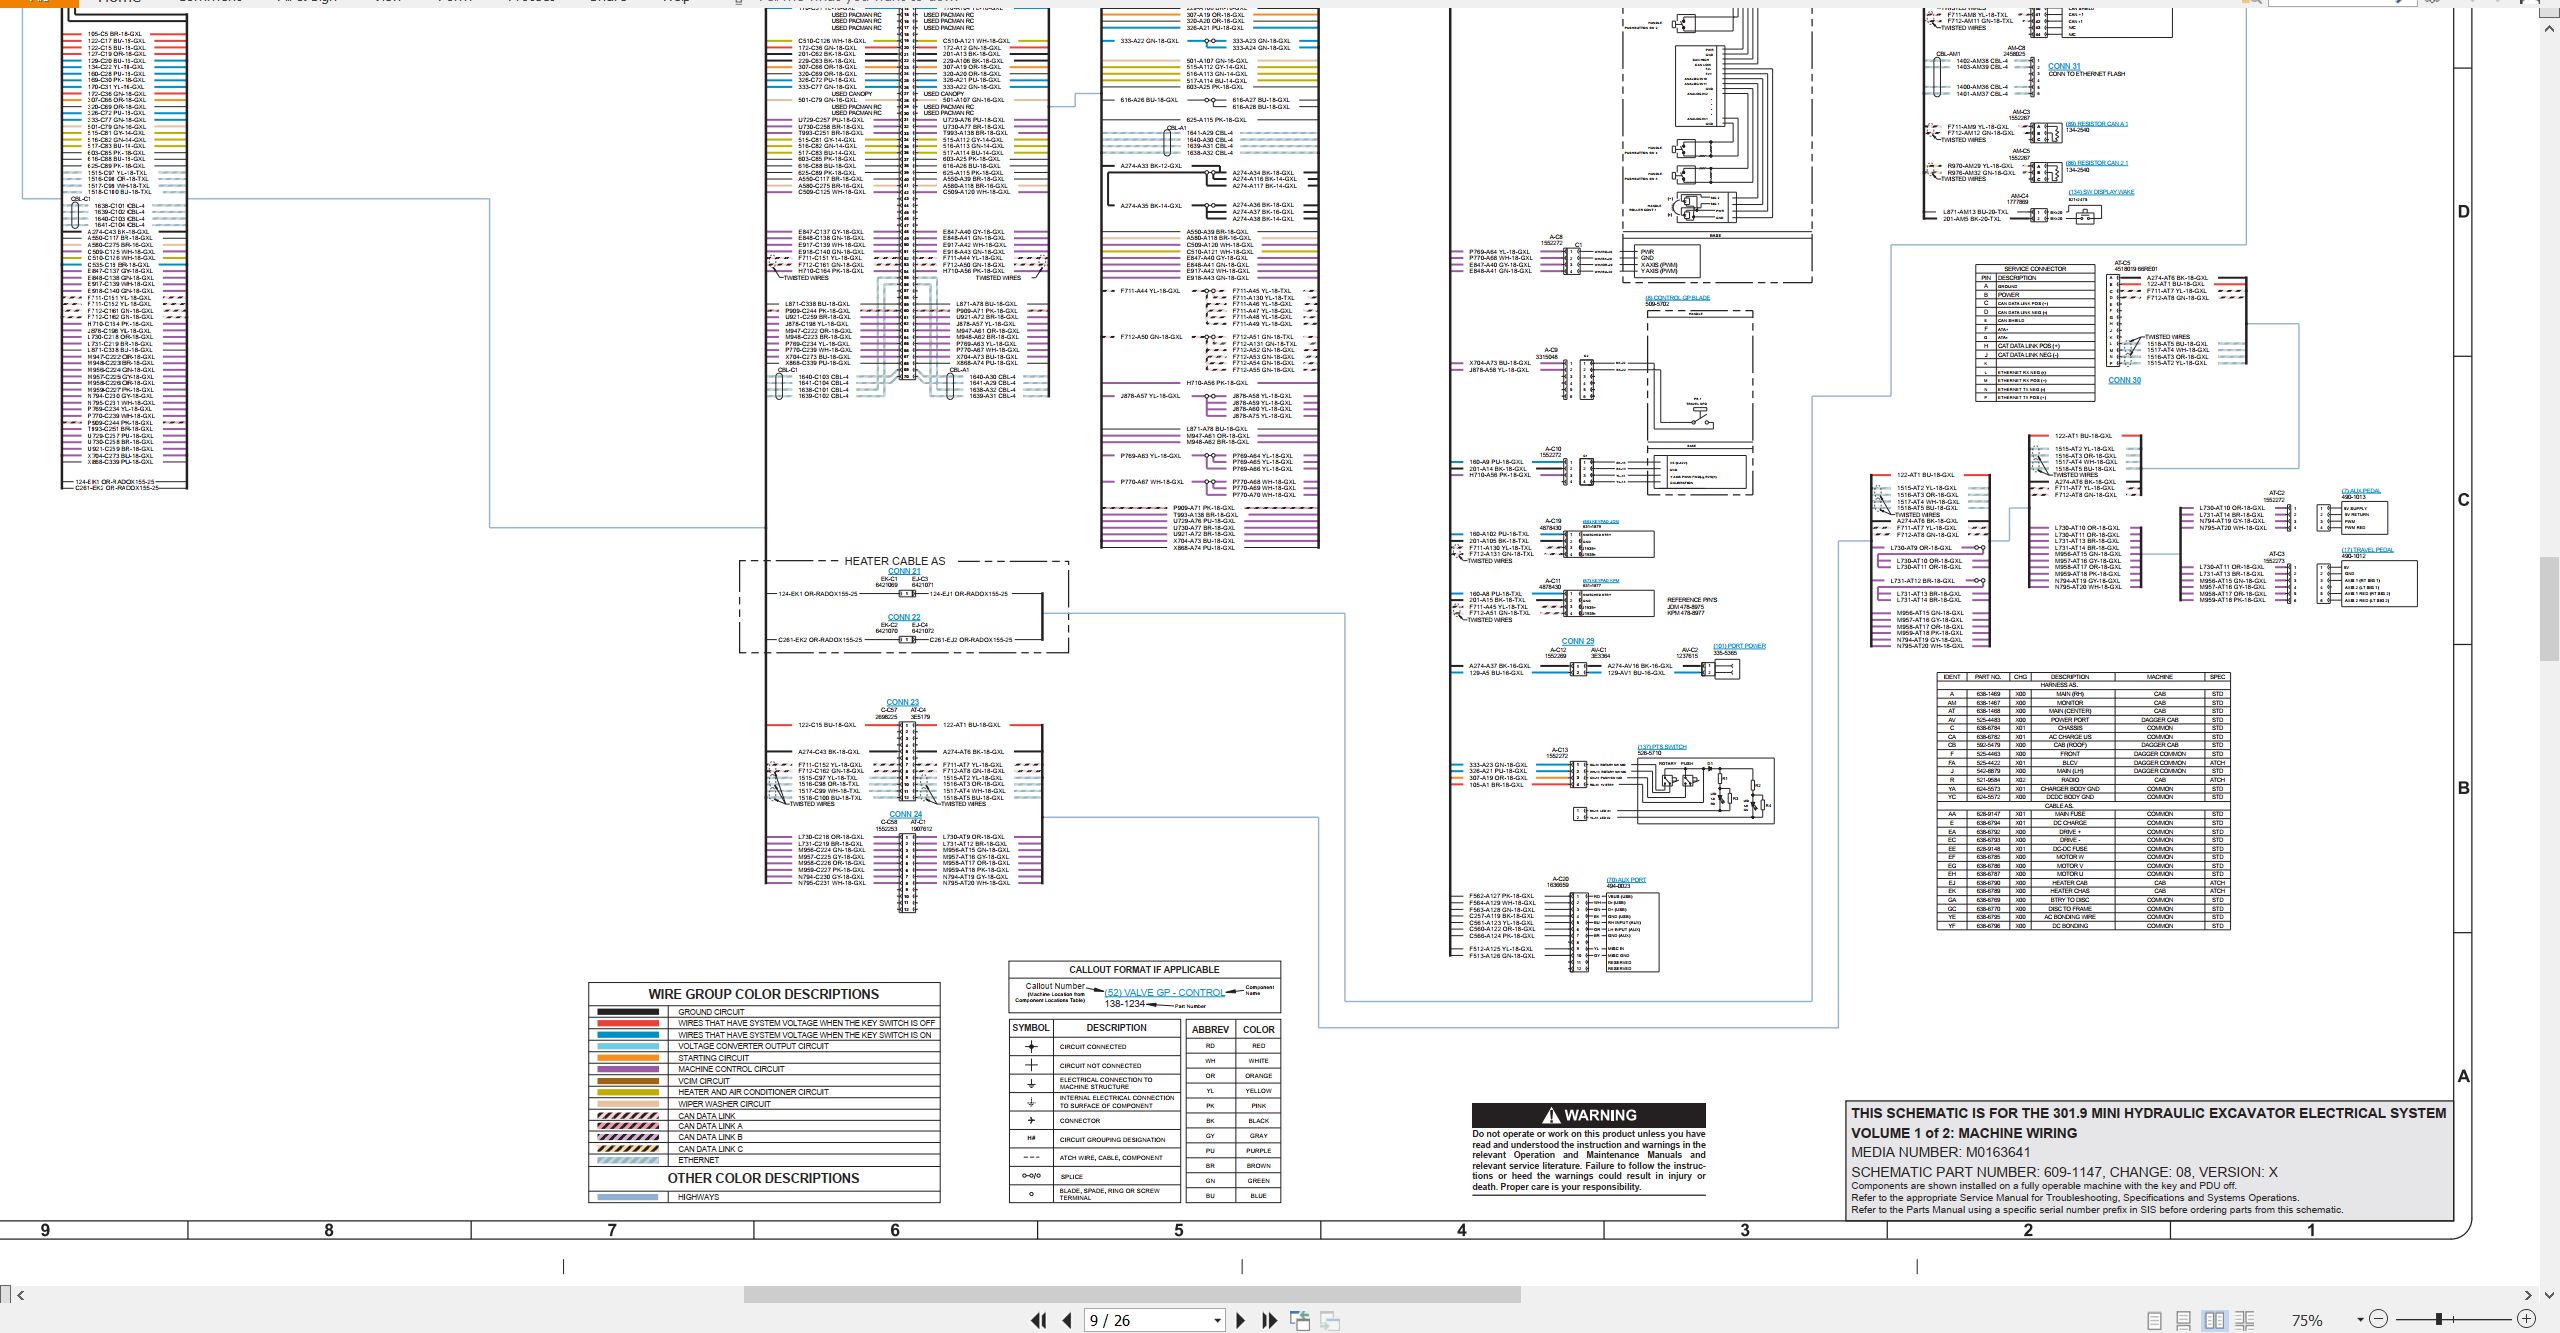Click the WARNING banner text
The width and height of the screenshot is (2560, 1333).
point(1600,1115)
